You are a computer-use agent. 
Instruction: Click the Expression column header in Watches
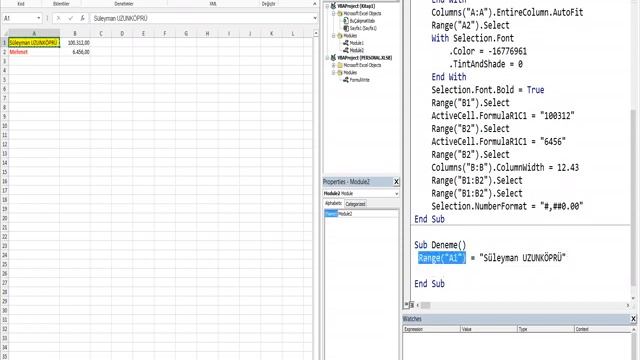(431, 329)
